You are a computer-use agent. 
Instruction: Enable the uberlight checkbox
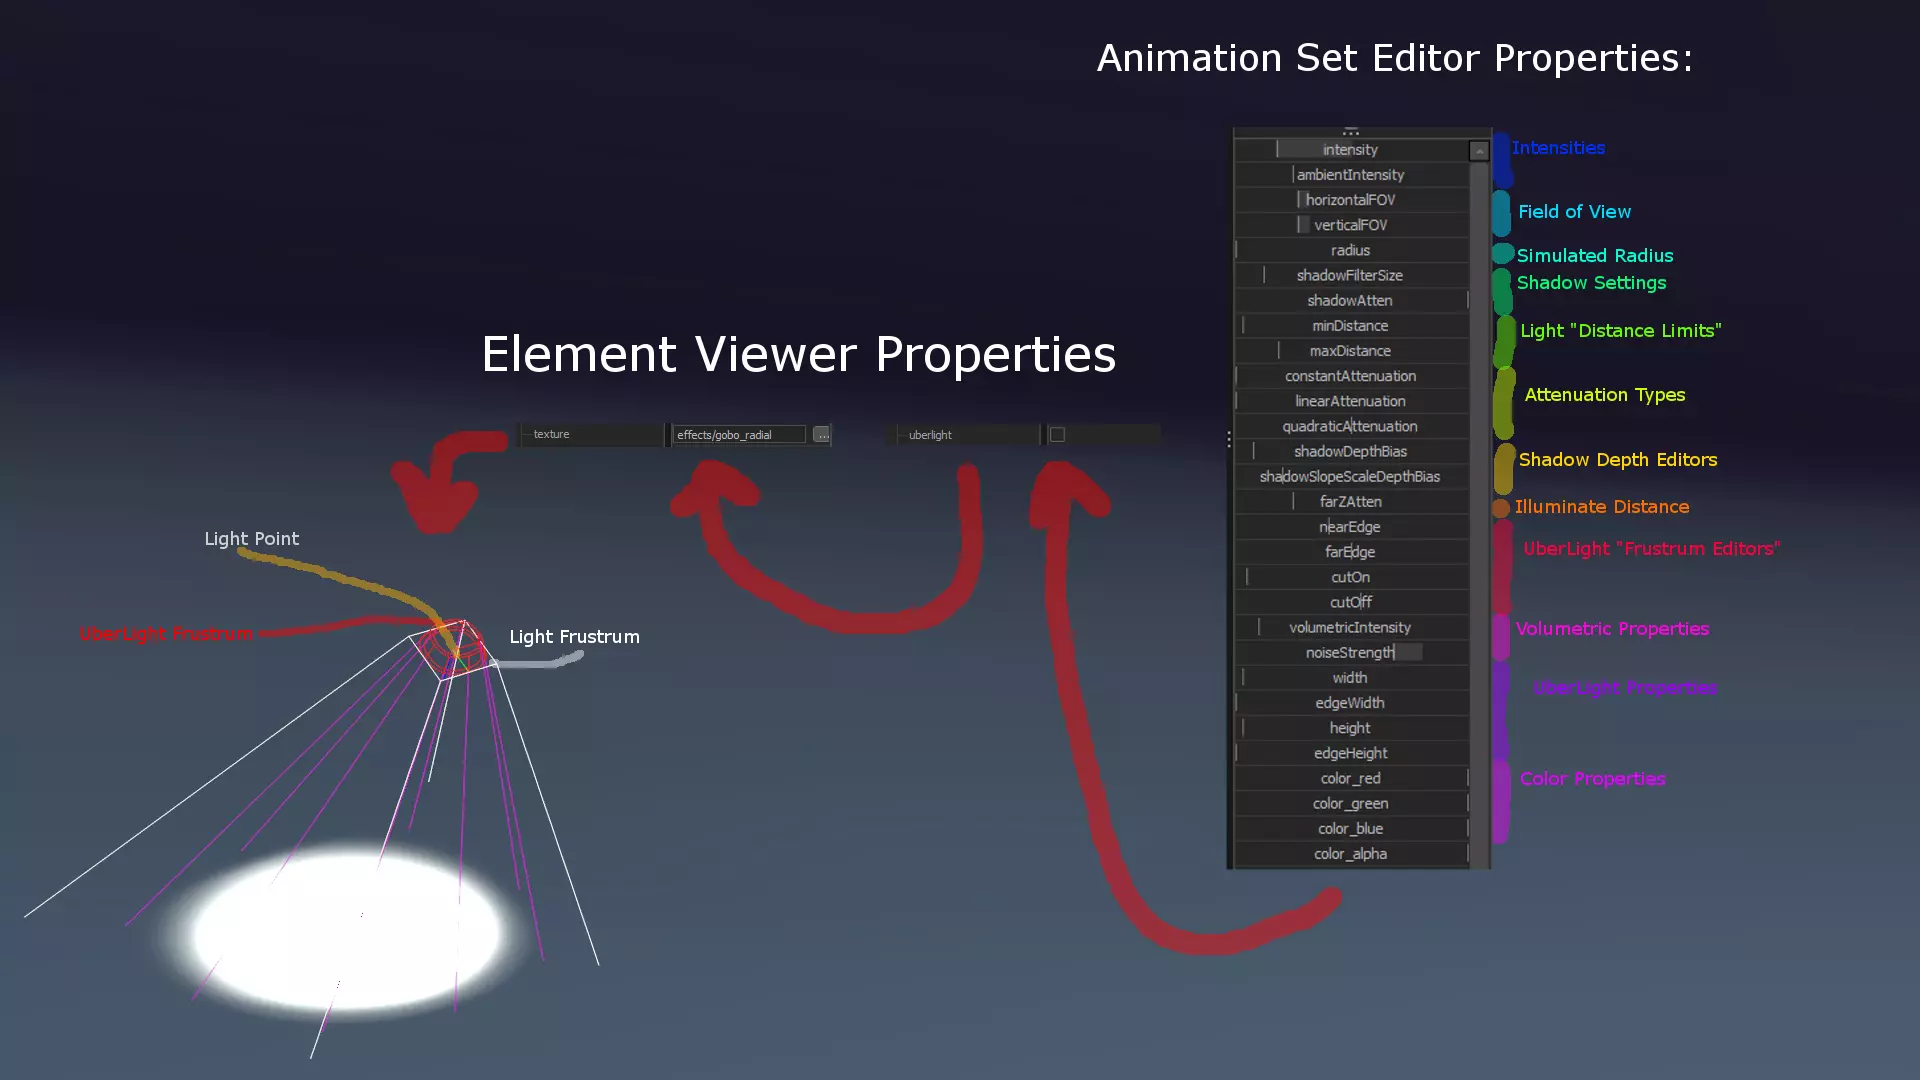tap(1057, 435)
